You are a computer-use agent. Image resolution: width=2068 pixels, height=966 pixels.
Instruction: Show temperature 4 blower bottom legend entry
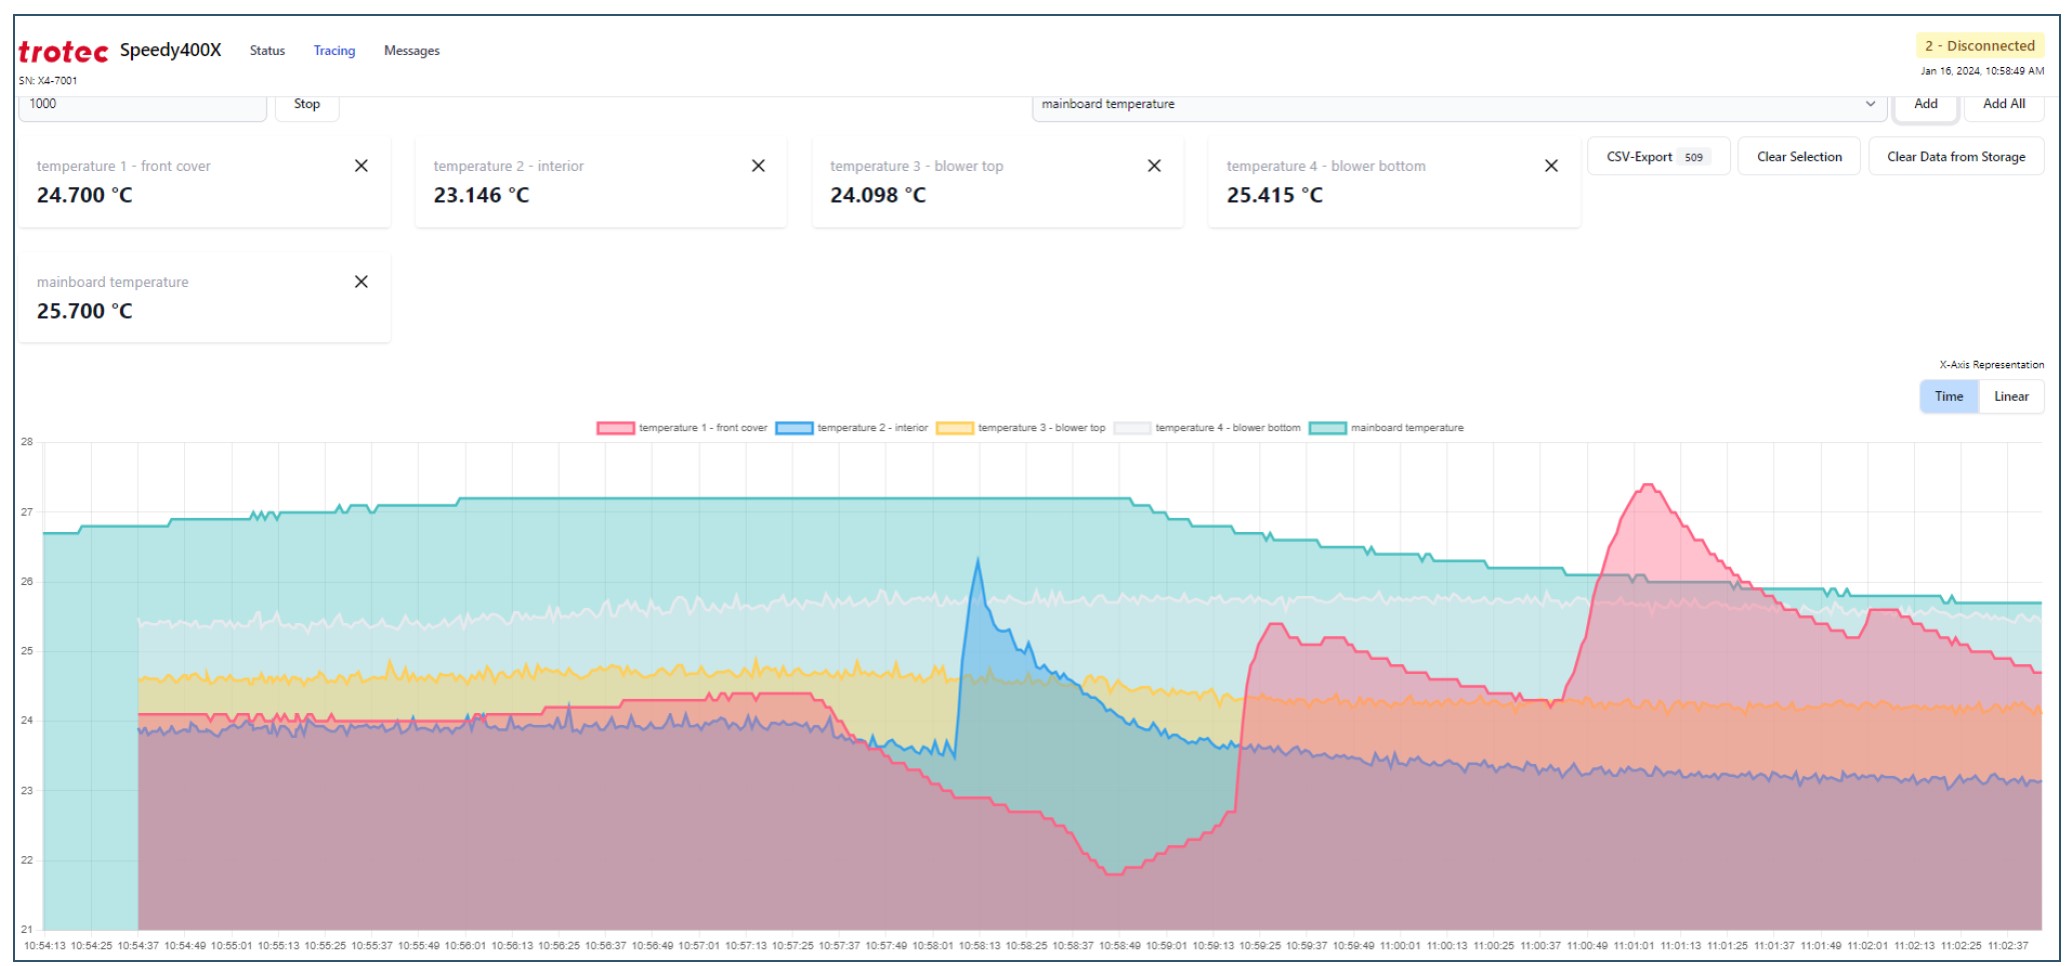pos(1133,428)
